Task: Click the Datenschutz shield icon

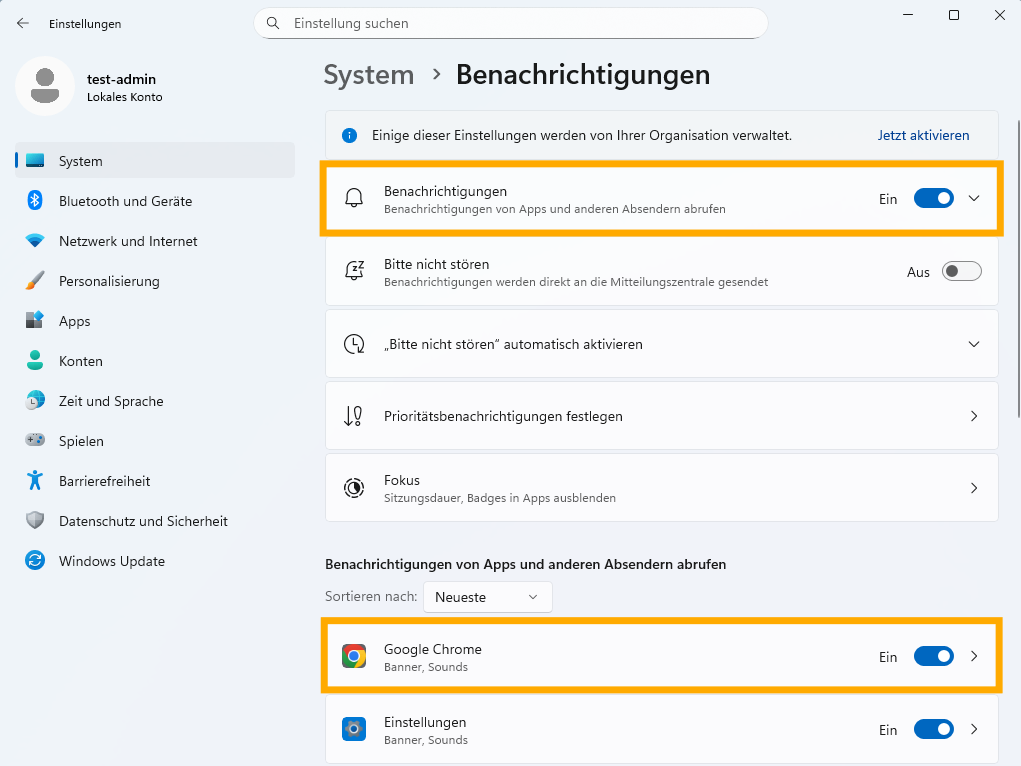Action: pyautogui.click(x=35, y=521)
